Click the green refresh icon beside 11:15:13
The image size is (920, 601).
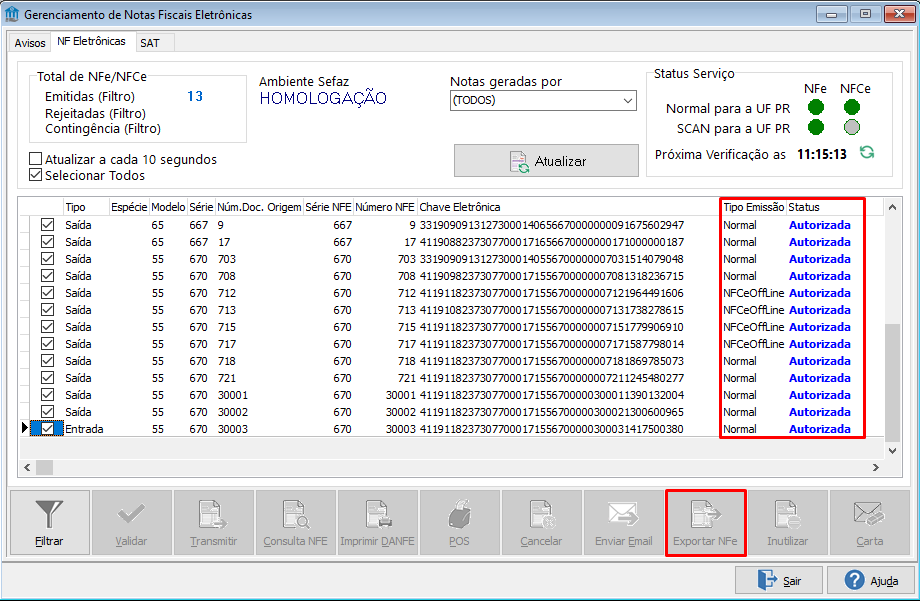pos(867,153)
